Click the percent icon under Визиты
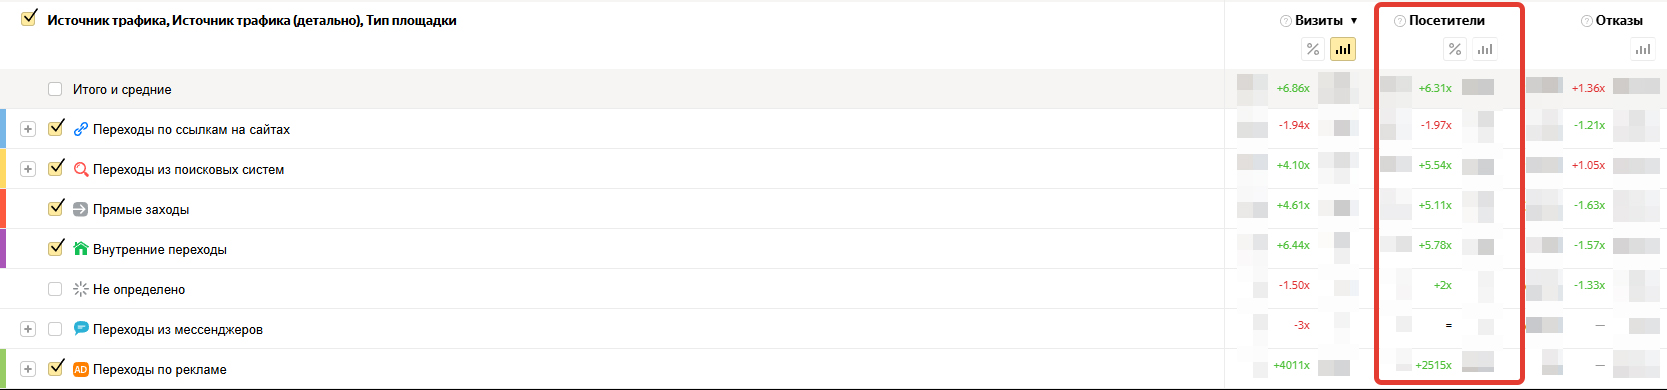The width and height of the screenshot is (1667, 390). pyautogui.click(x=1313, y=49)
